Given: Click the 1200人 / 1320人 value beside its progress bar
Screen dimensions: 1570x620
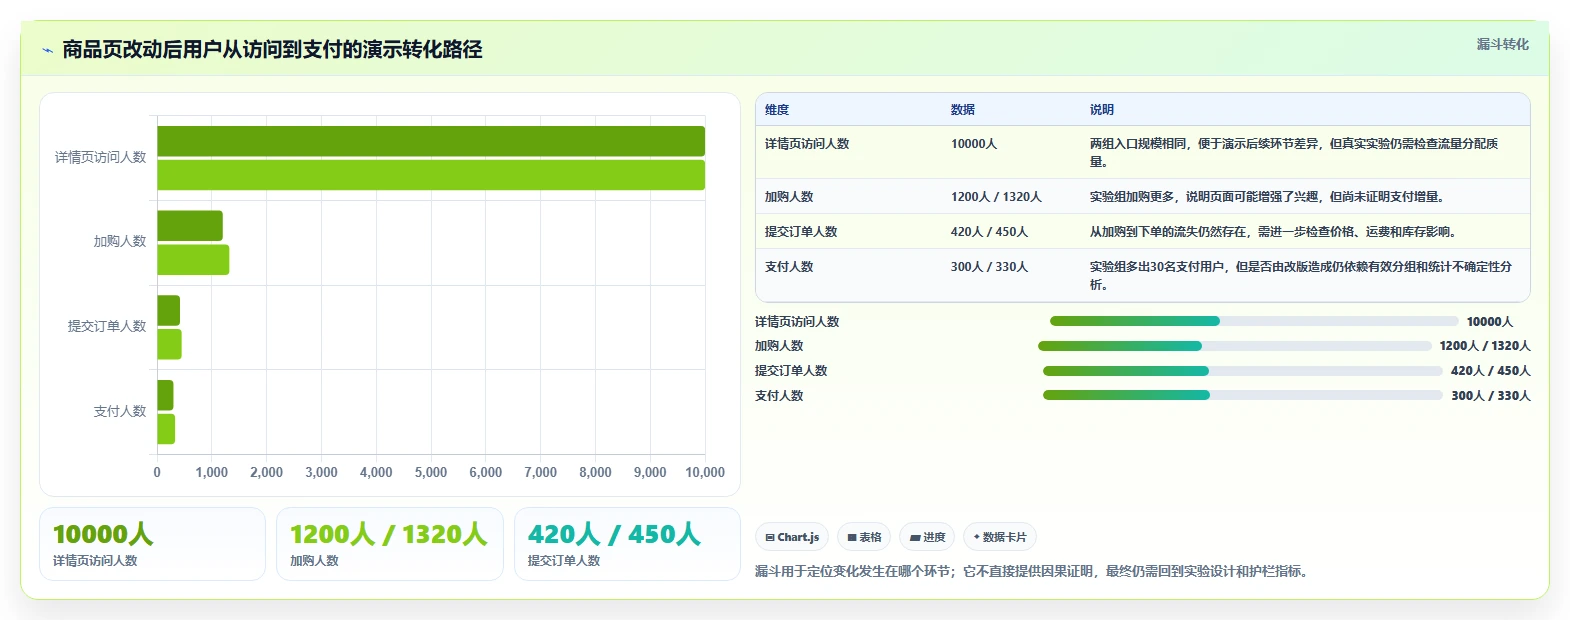Looking at the screenshot, I should (x=1485, y=346).
